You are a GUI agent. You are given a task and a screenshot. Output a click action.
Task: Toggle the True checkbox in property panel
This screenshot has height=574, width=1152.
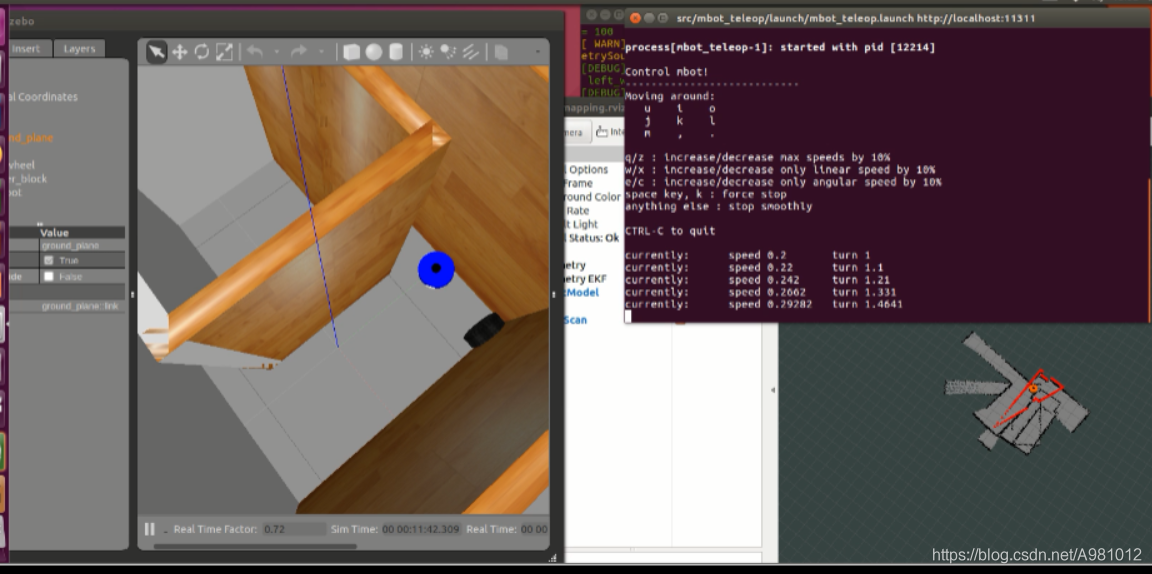pyautogui.click(x=49, y=260)
